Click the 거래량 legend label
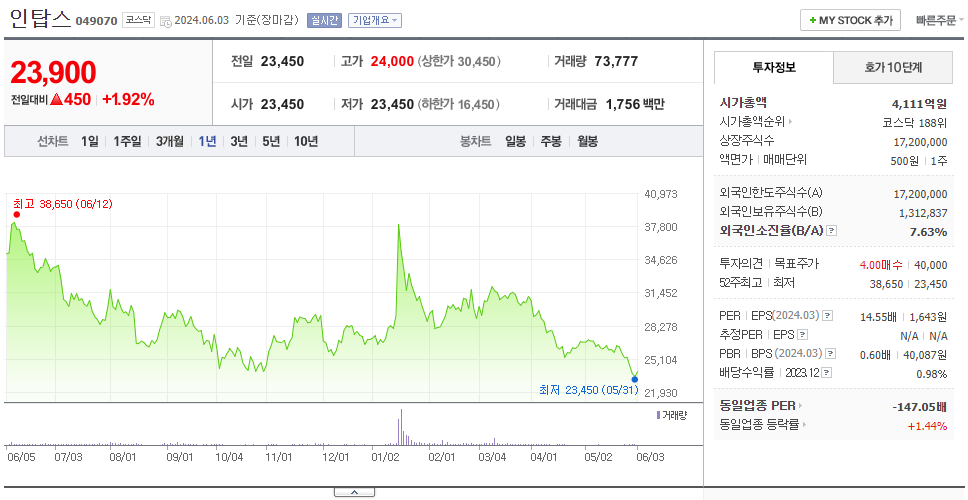The width and height of the screenshot is (968, 500). [672, 415]
